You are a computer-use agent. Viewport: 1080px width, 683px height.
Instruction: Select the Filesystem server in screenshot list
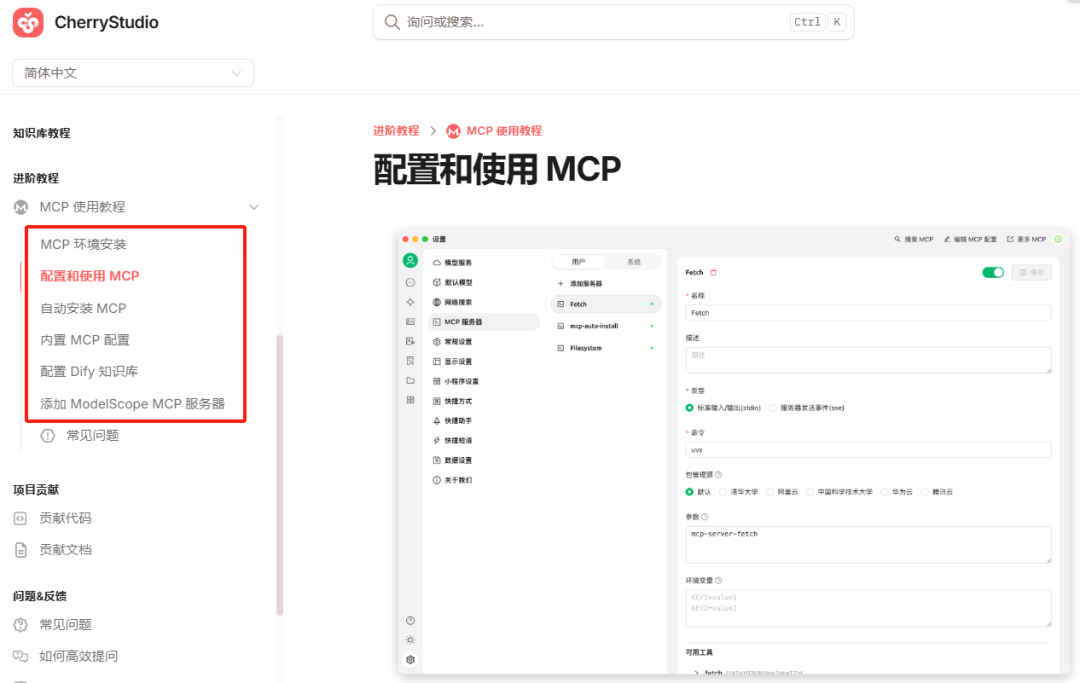coord(606,348)
